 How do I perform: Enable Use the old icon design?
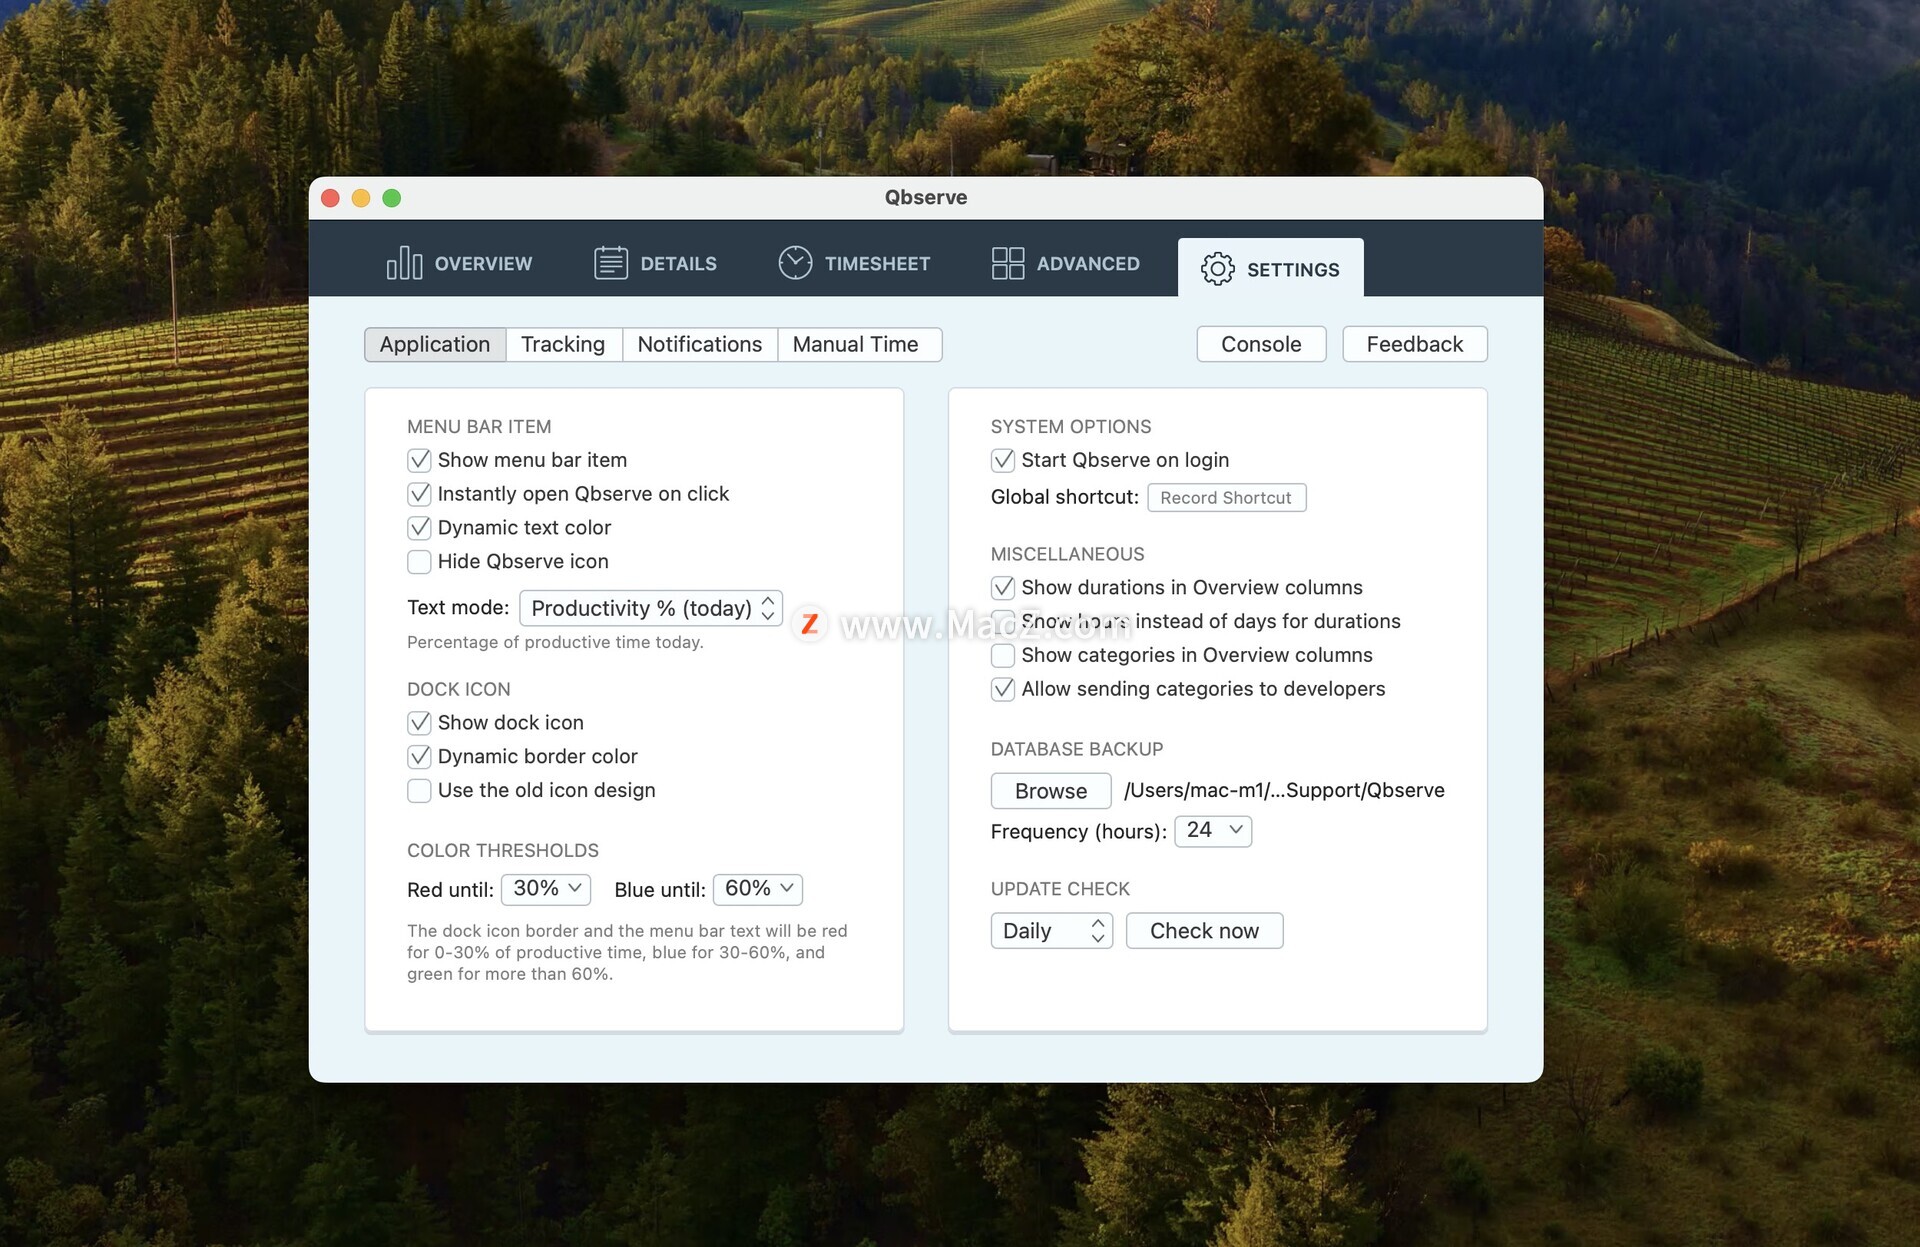point(419,791)
